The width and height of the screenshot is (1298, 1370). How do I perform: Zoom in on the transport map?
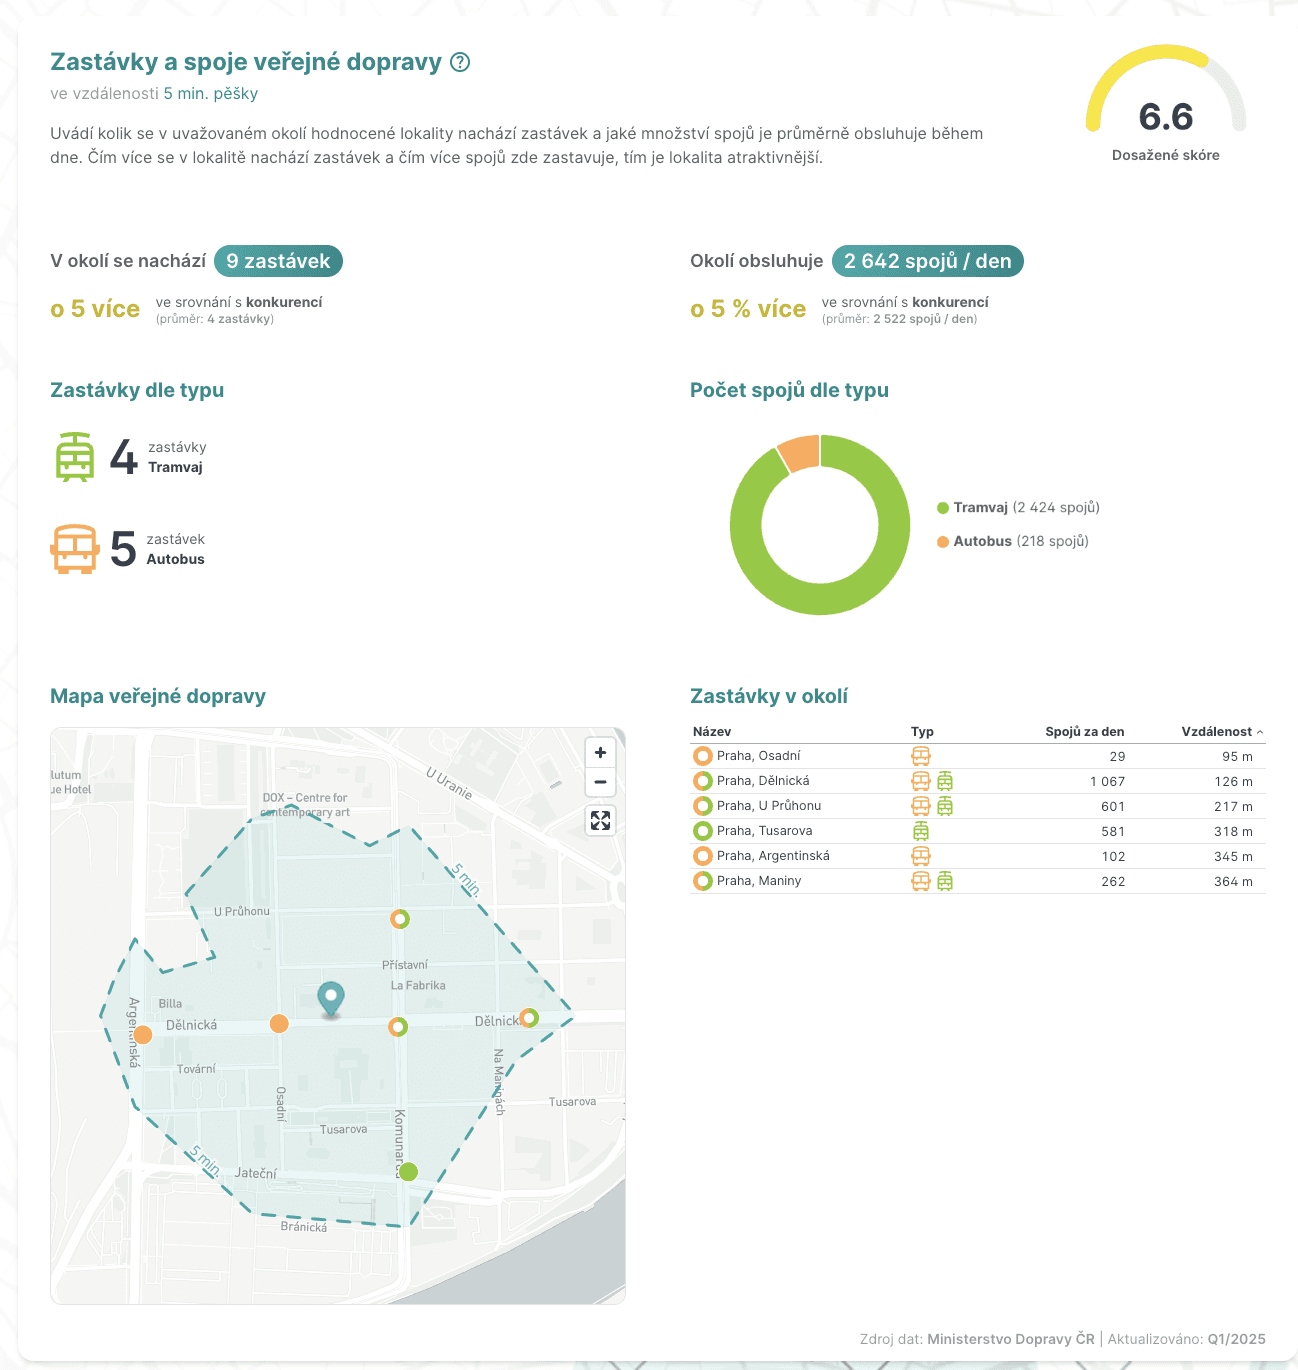pos(599,752)
